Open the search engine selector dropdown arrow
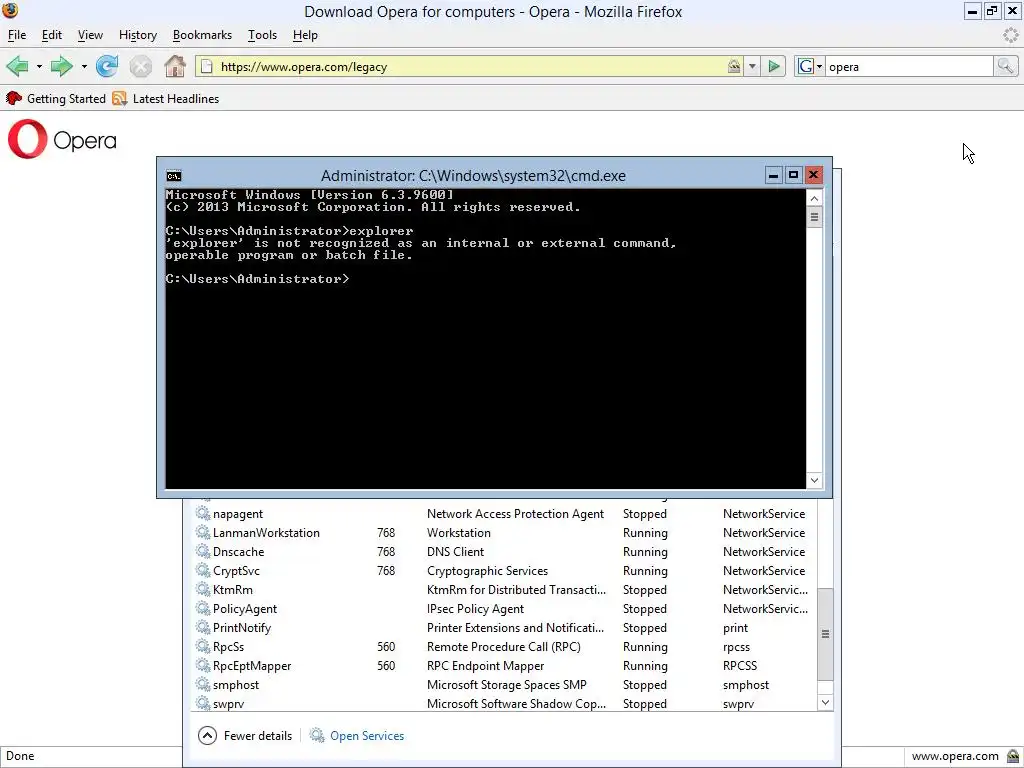Screen dimensions: 1024x768 pos(819,67)
